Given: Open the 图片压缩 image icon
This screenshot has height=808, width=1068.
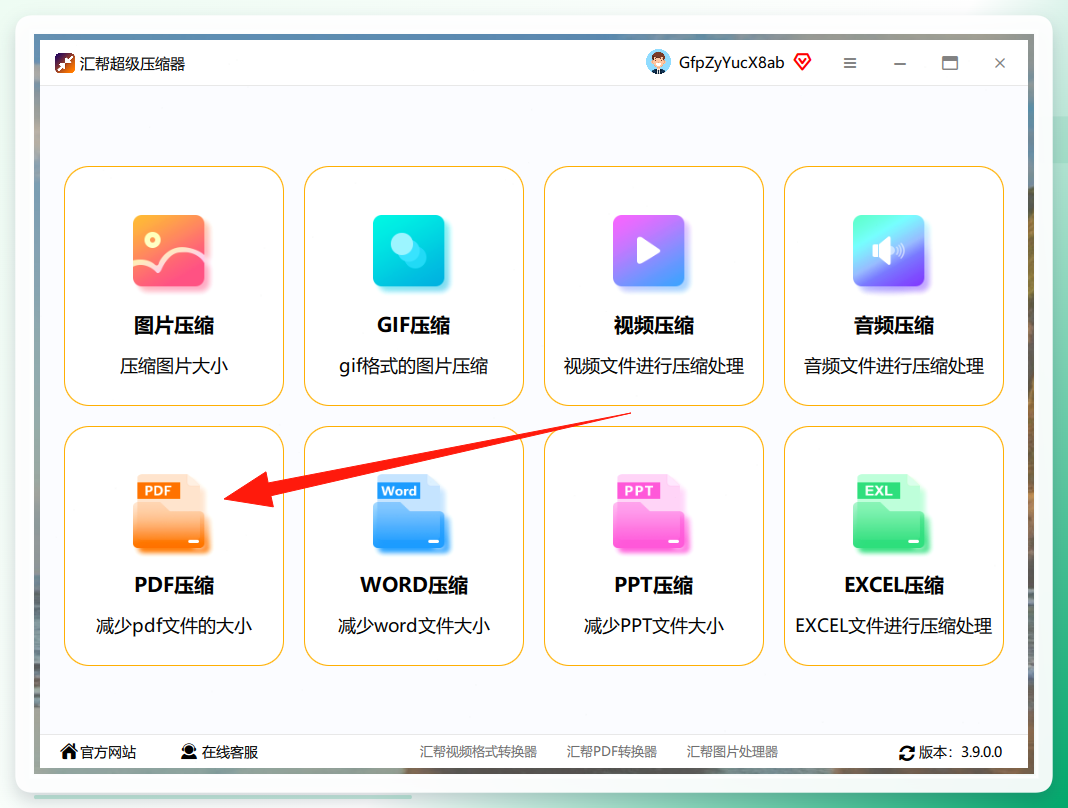Looking at the screenshot, I should 169,251.
